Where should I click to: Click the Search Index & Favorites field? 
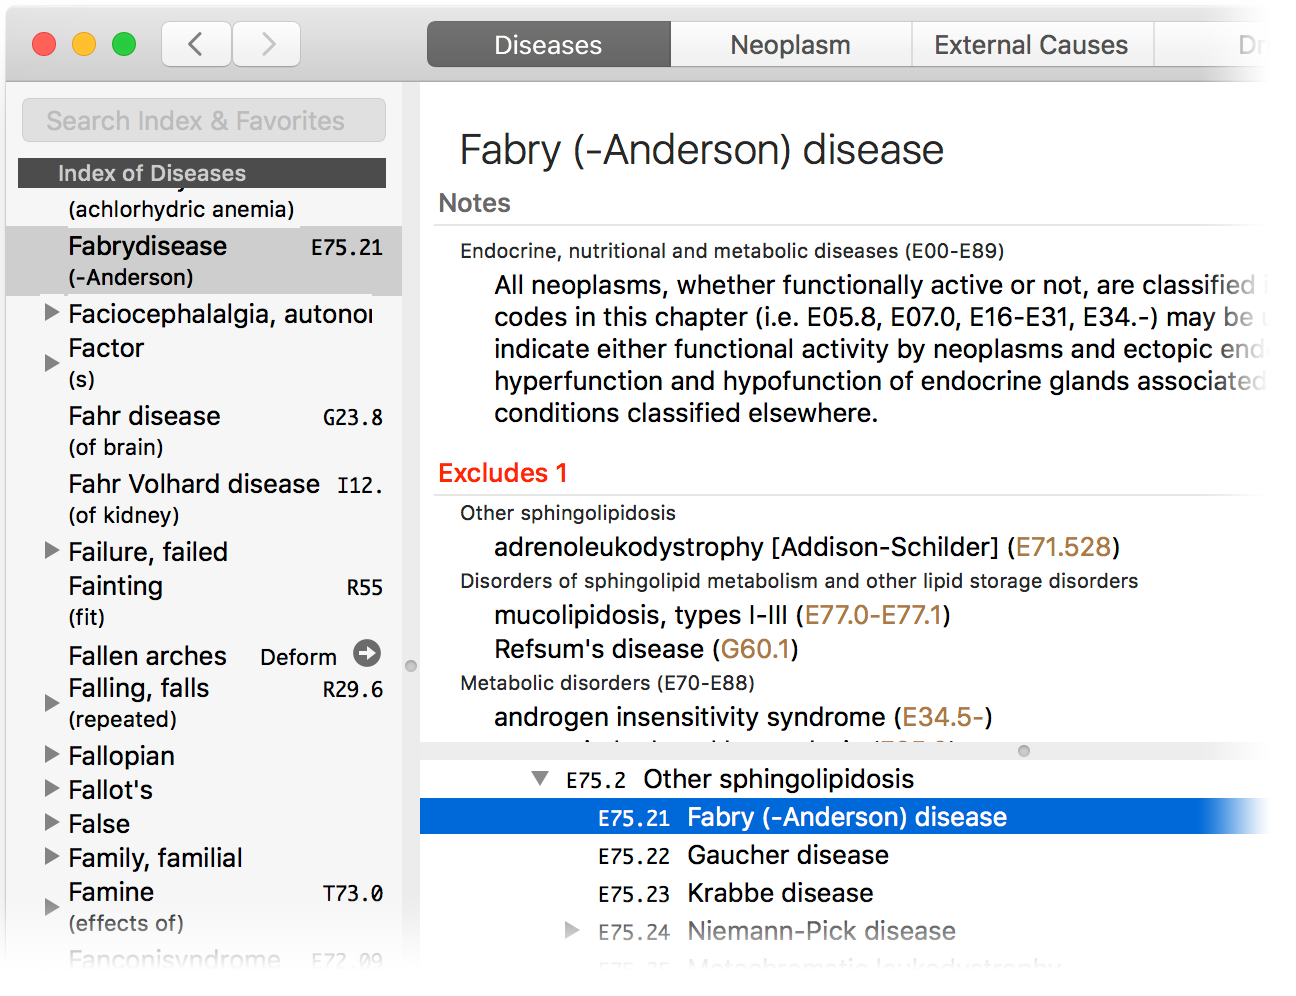click(x=204, y=120)
